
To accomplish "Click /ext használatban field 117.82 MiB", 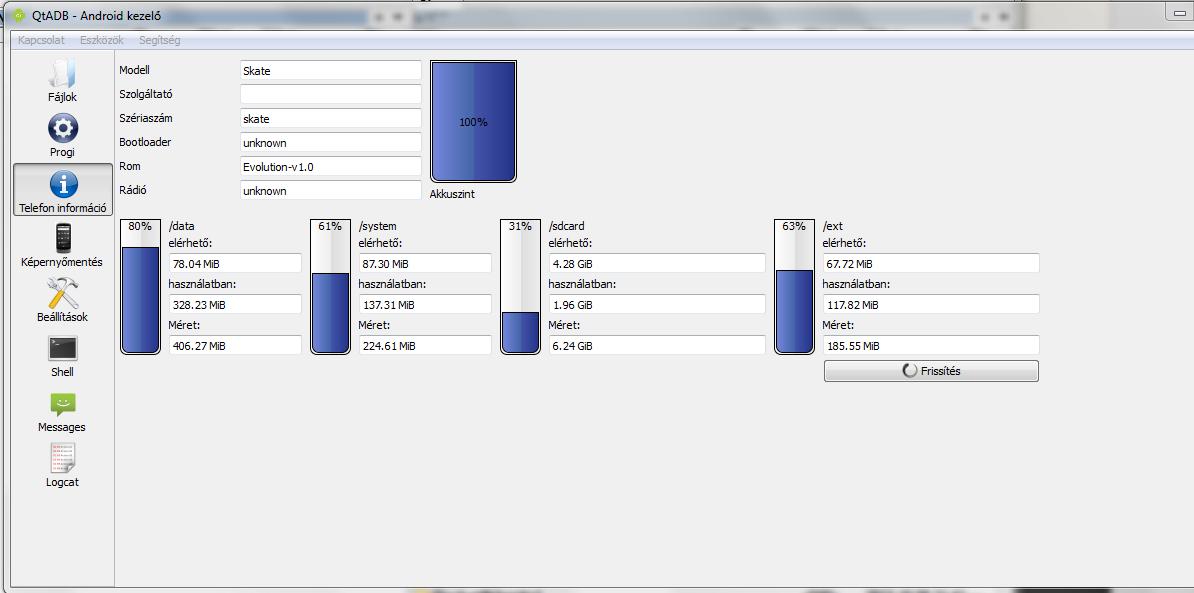I will 931,304.
